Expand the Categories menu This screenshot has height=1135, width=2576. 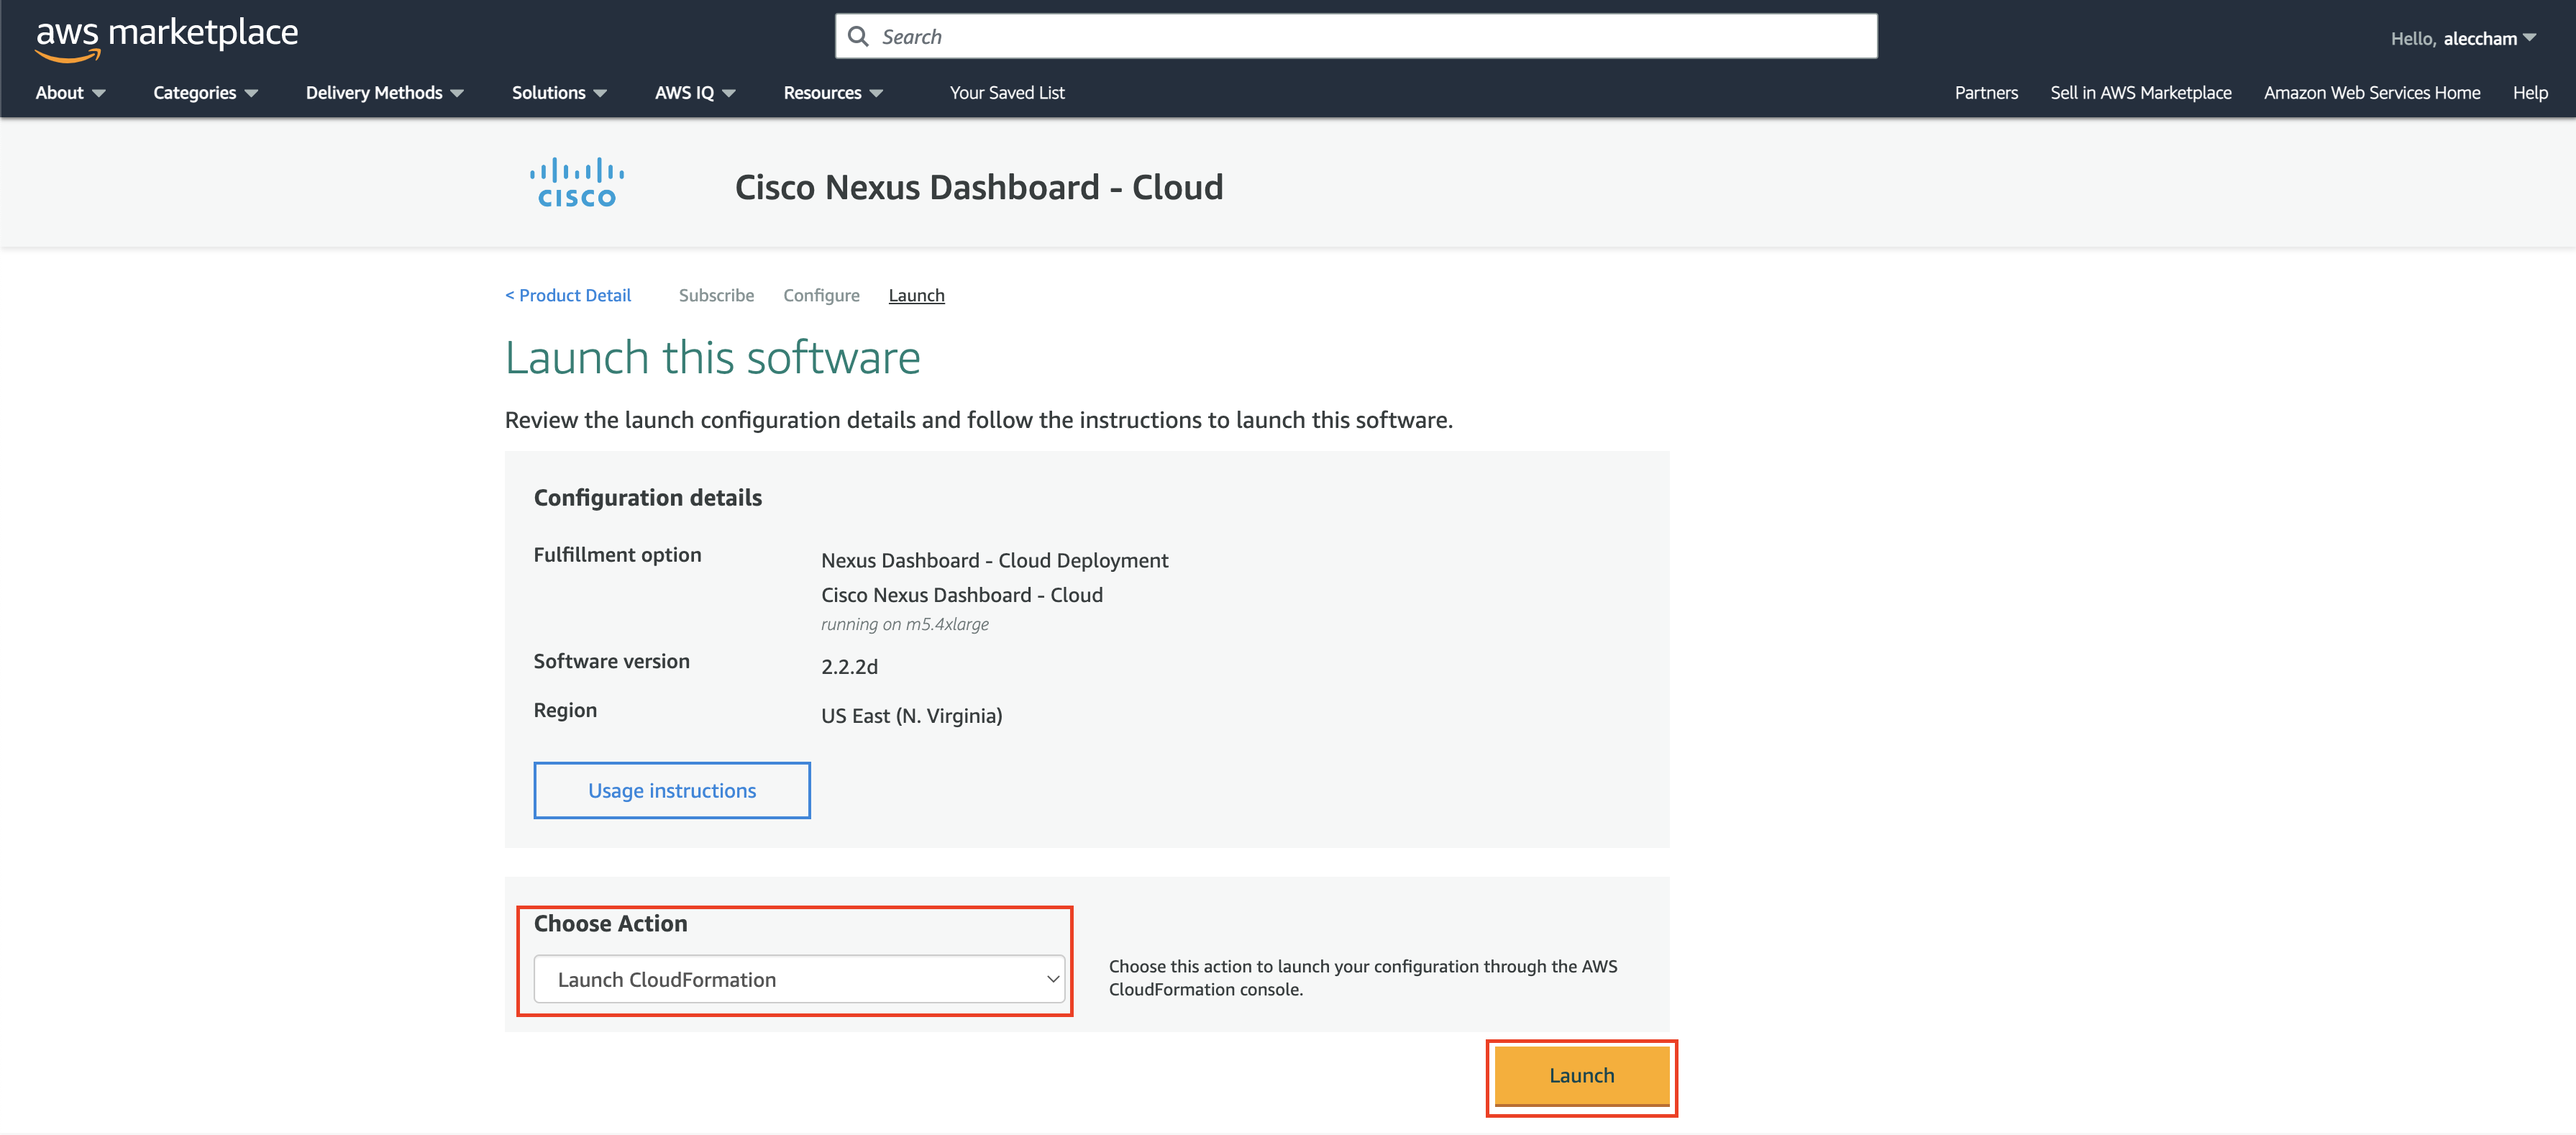(205, 93)
